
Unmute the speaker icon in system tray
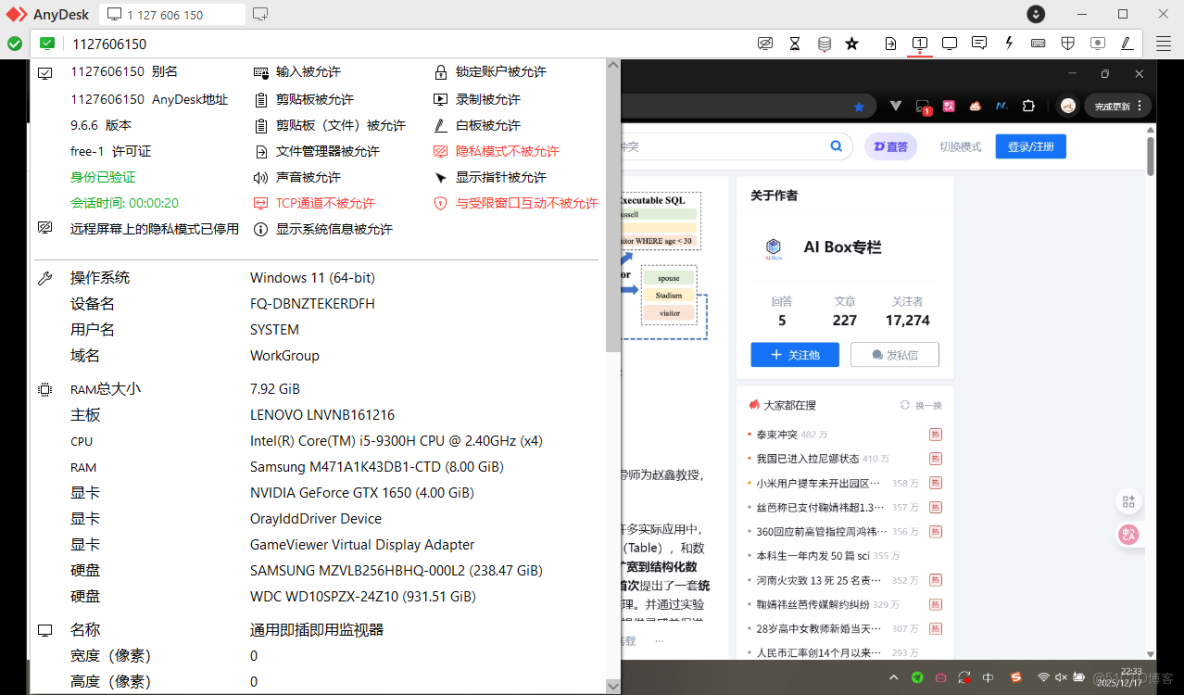click(1060, 677)
